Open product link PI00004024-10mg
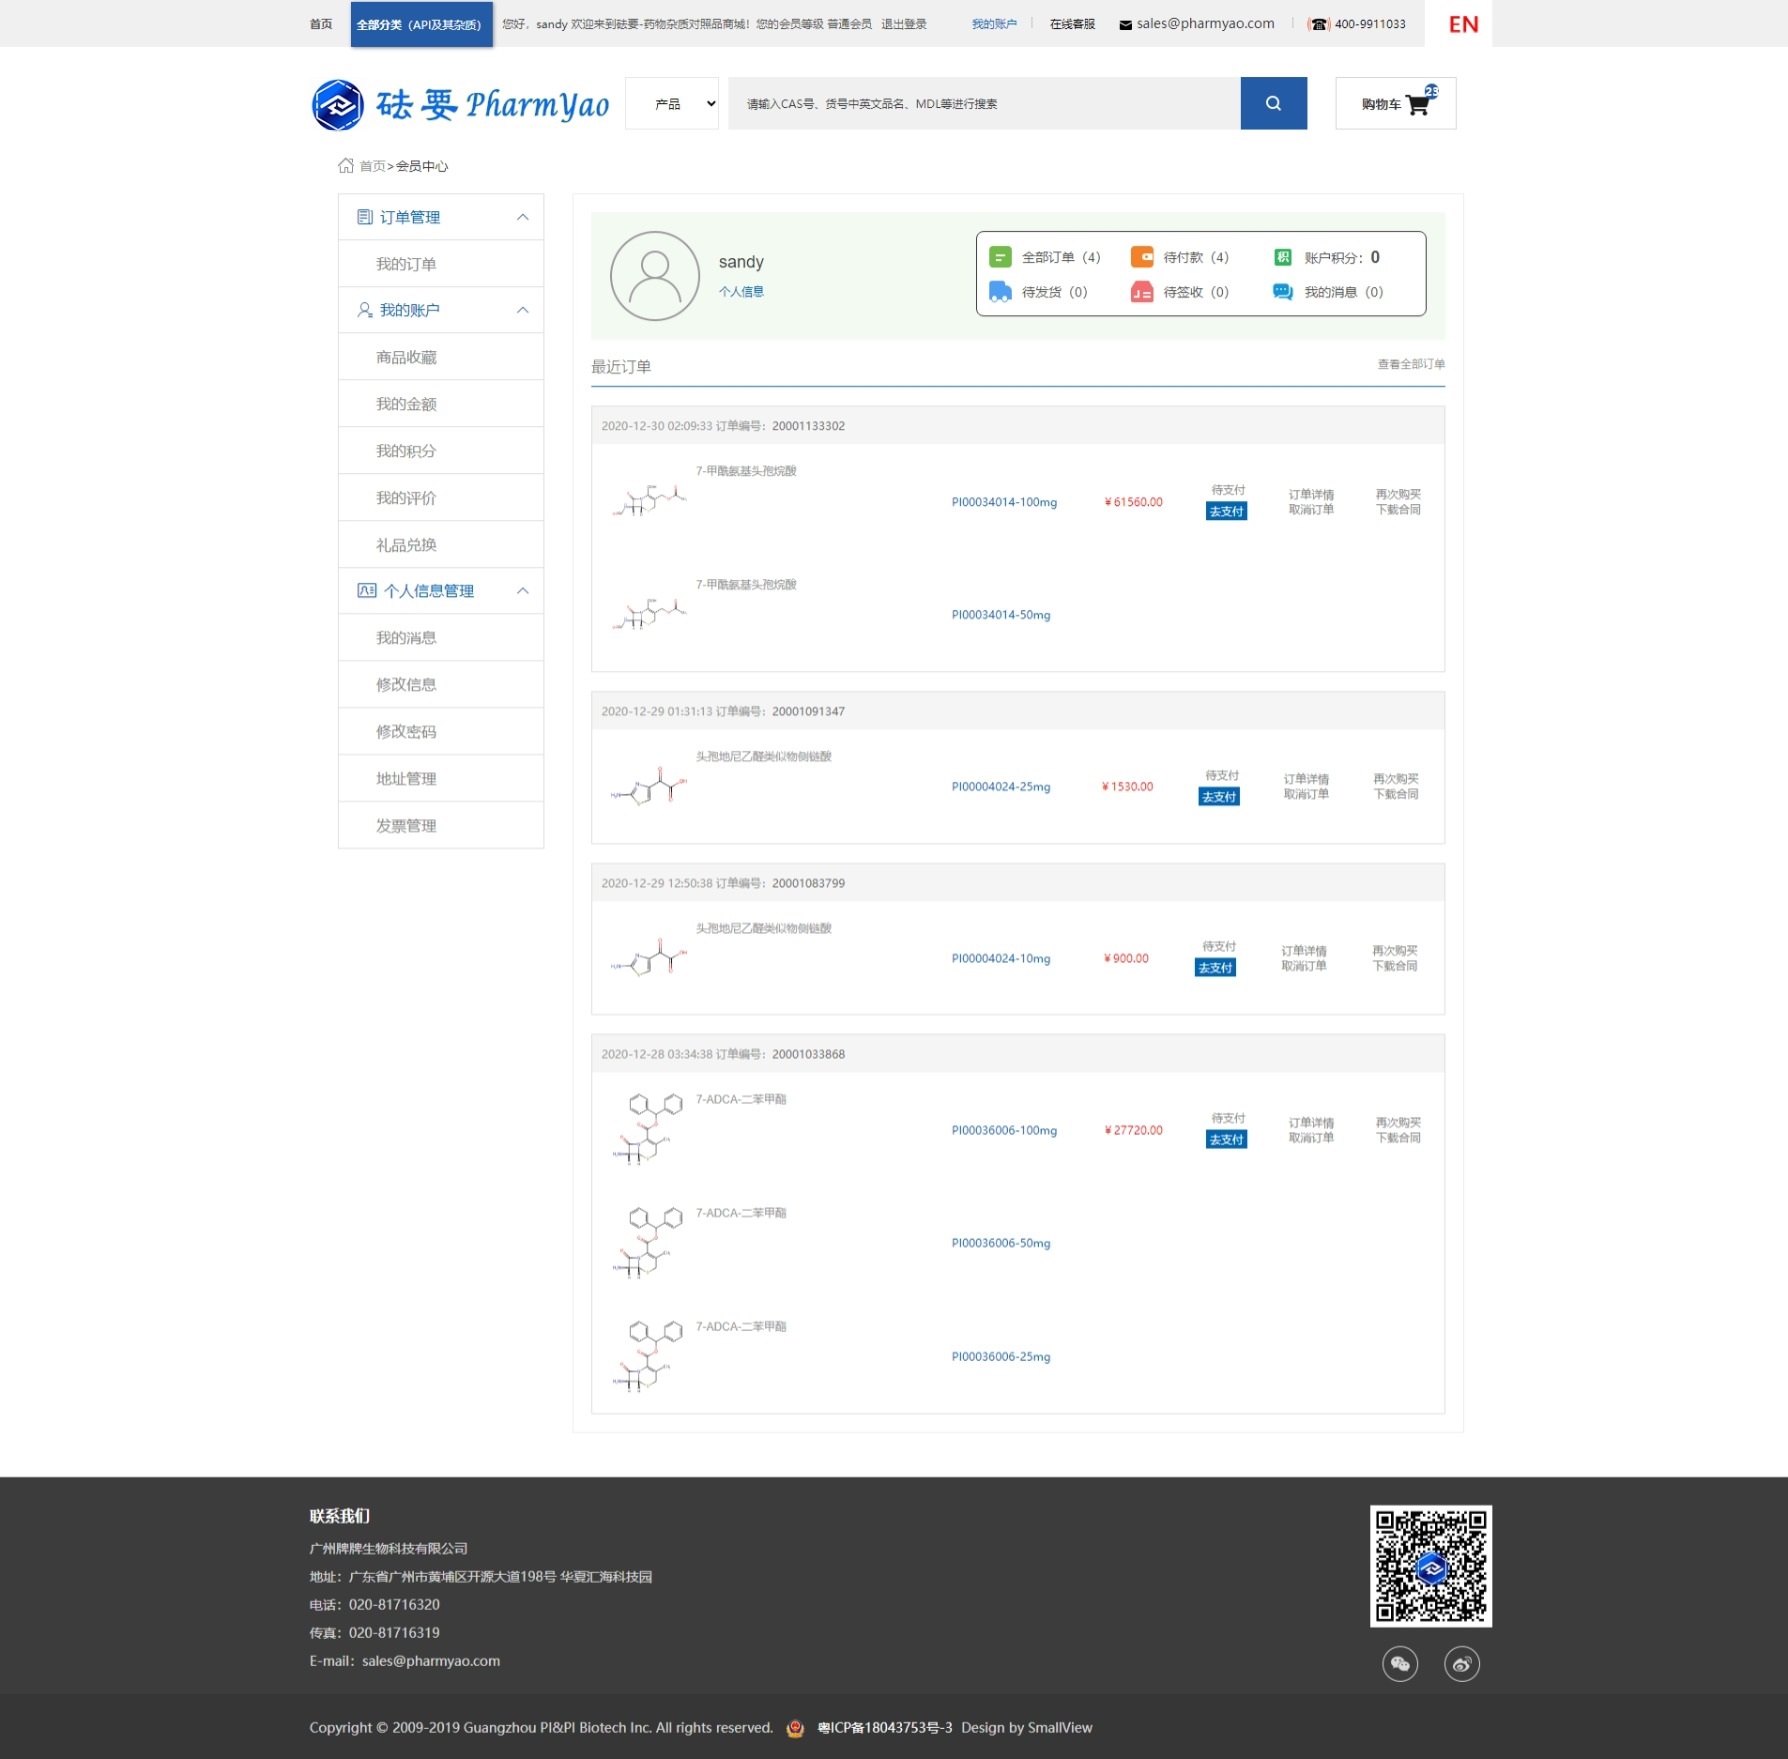Image resolution: width=1788 pixels, height=1759 pixels. [x=1000, y=958]
